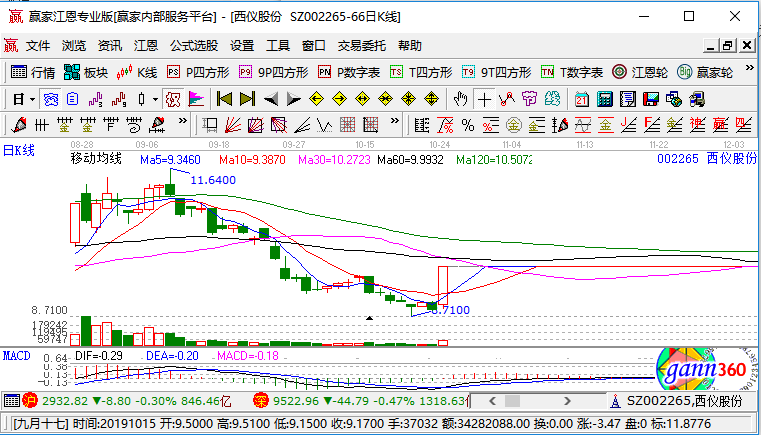Click the red 赢 angle-lines icon
Viewport: 761px width, 435px height.
click(x=720, y=125)
